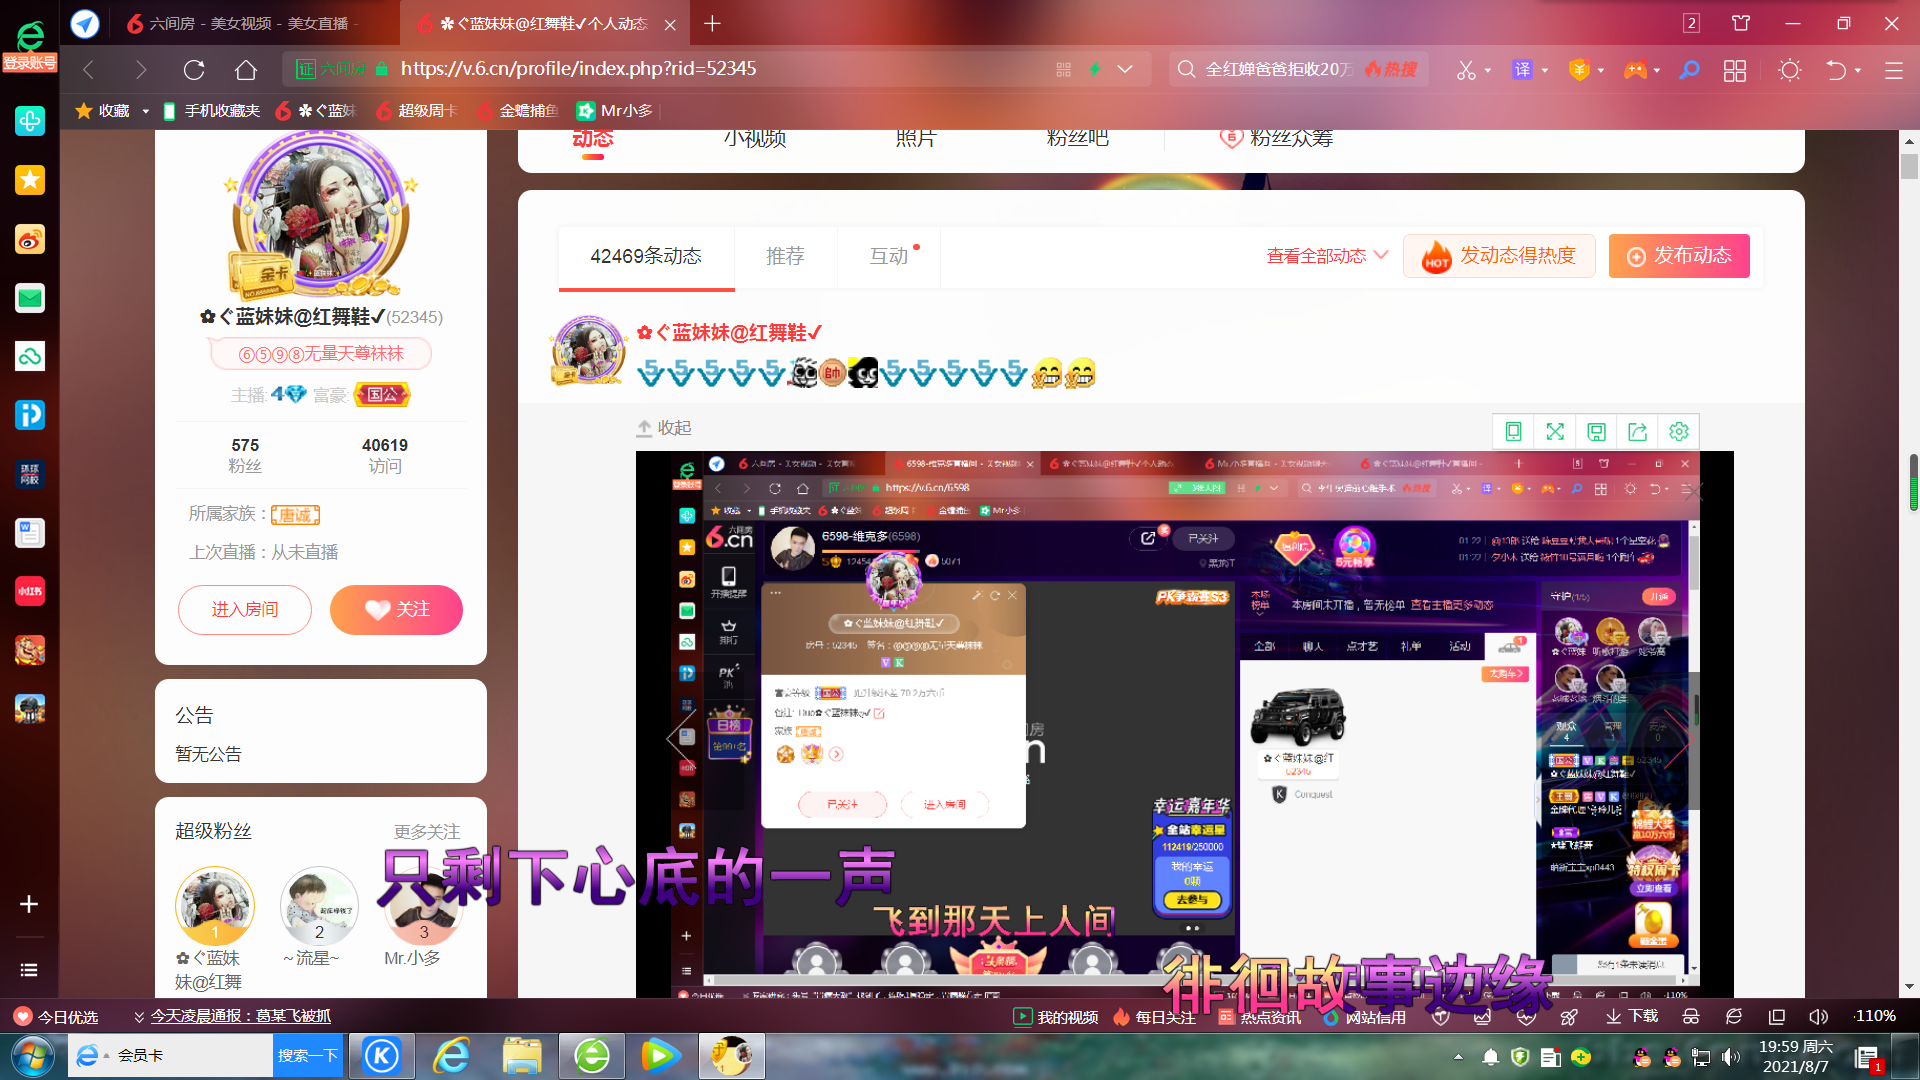This screenshot has height=1080, width=1920.
Task: Switch to the 粉丝吧 tab
Action: (1077, 138)
